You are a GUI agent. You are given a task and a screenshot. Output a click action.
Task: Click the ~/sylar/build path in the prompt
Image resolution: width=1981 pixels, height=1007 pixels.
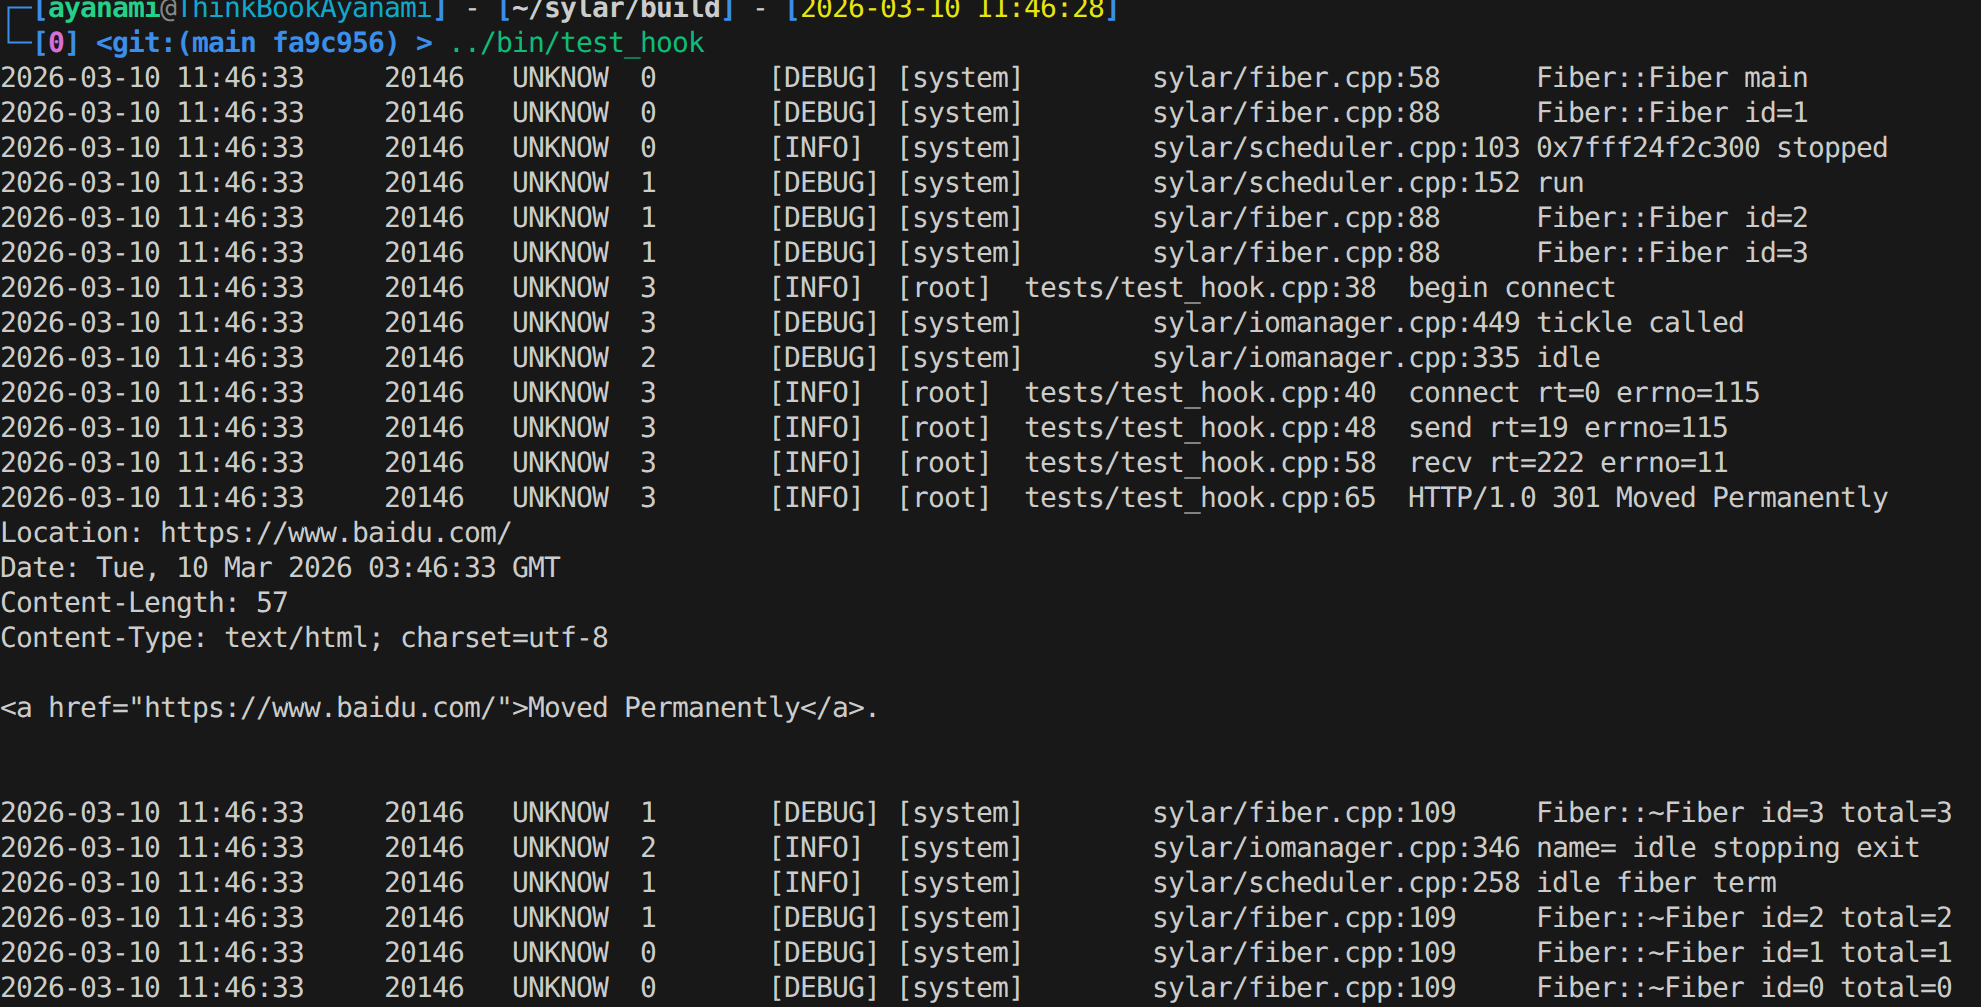click(616, 10)
